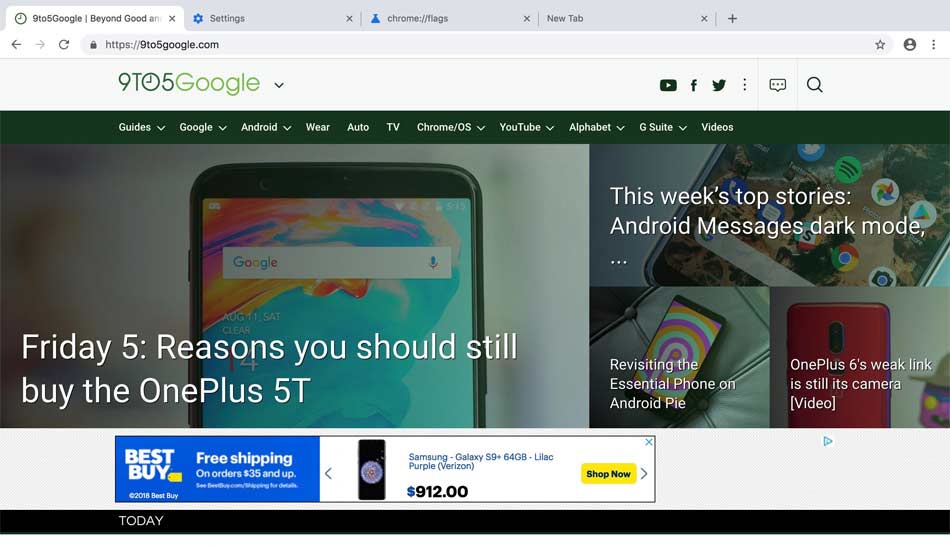Open 9to5Google YouTube channel icon
This screenshot has width=950, height=548.
[668, 85]
